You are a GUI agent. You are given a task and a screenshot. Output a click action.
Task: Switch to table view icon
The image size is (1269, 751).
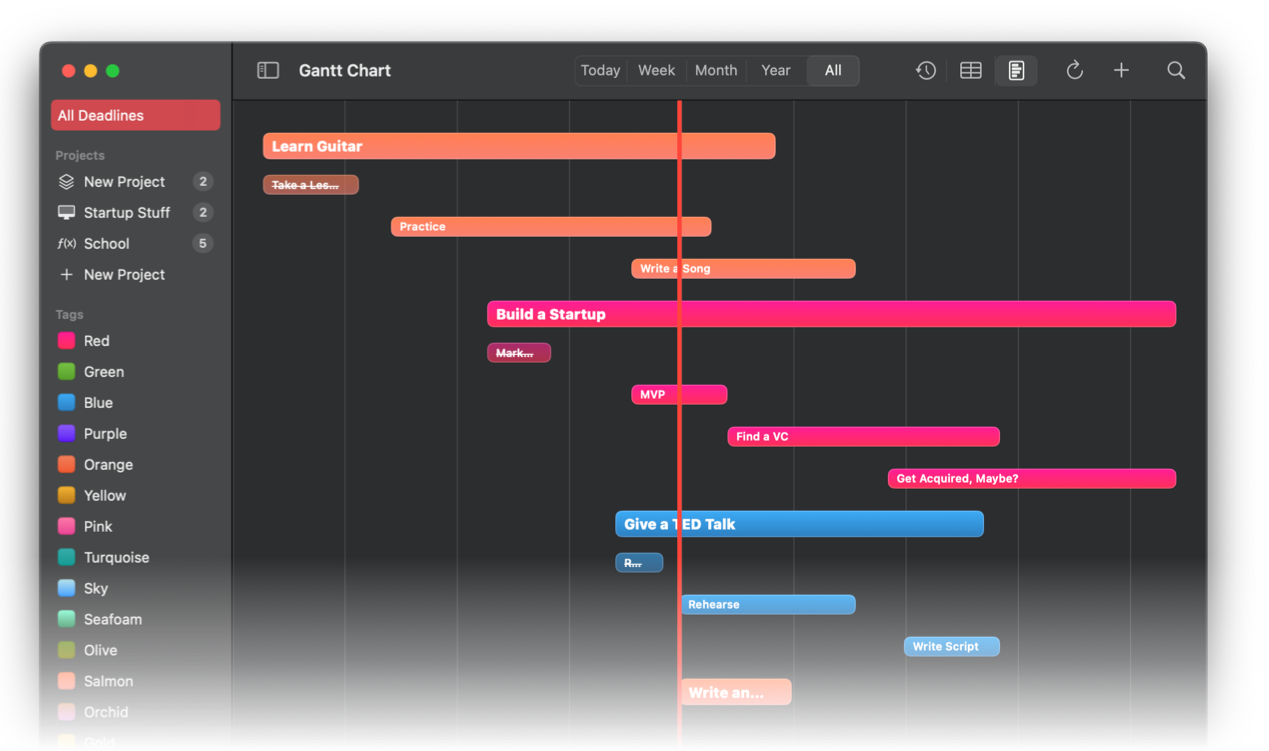pyautogui.click(x=970, y=70)
